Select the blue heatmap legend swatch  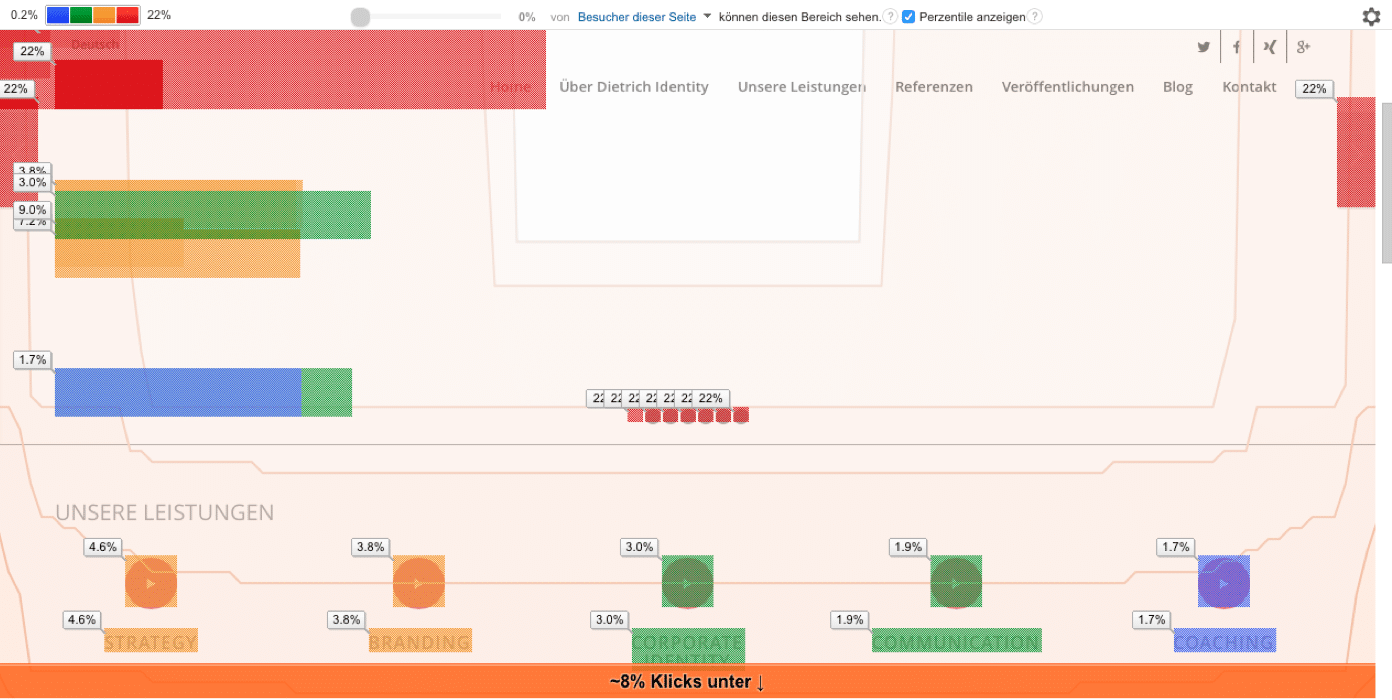pyautogui.click(x=58, y=15)
